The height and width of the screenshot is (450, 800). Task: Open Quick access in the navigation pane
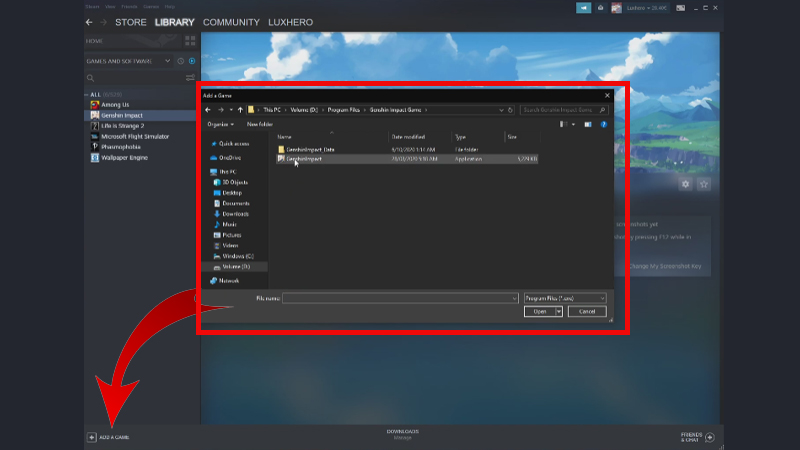point(234,144)
